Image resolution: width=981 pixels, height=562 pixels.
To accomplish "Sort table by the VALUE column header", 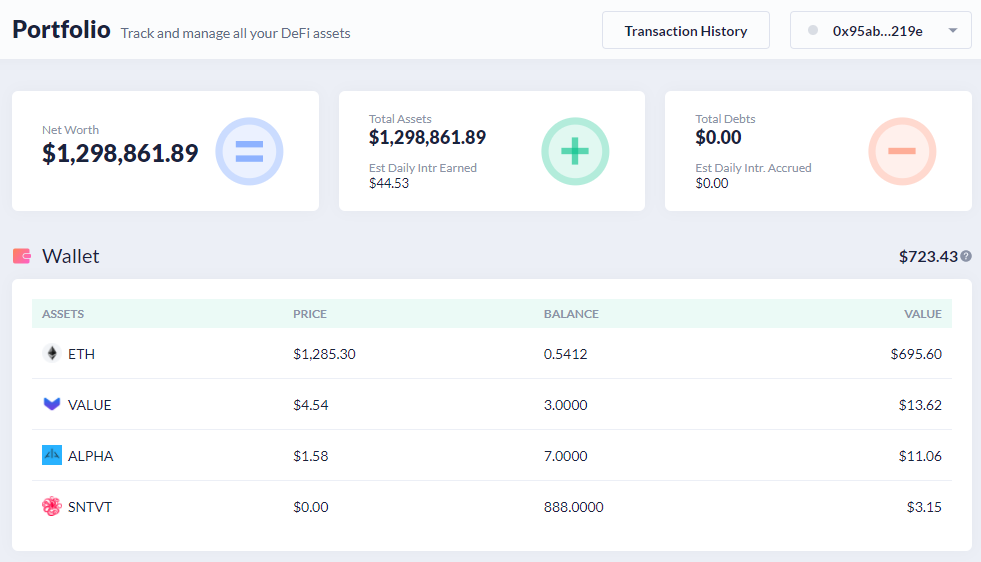I will coord(922,314).
